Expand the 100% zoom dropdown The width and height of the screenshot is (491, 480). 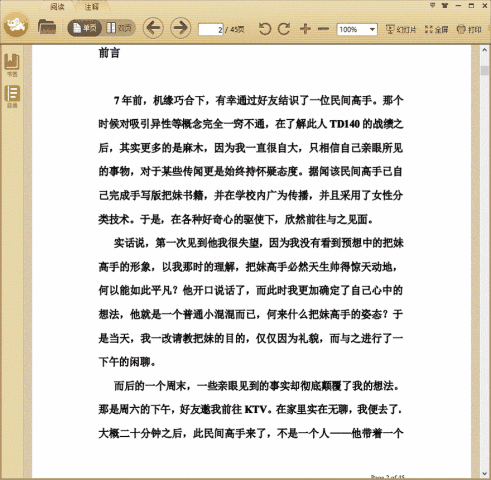pos(372,29)
